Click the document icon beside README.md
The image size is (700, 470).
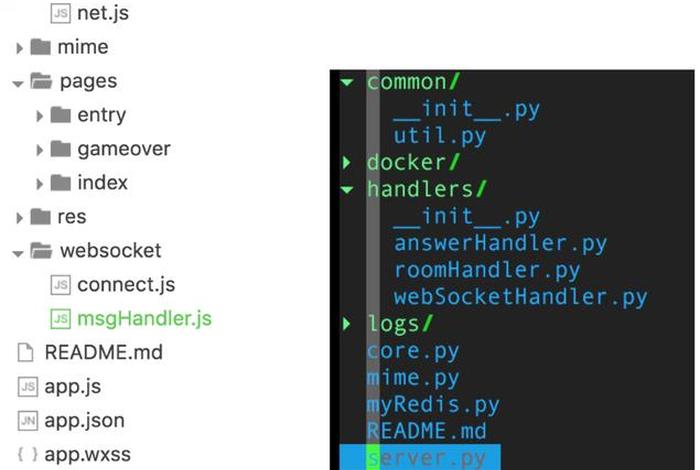click(x=26, y=353)
